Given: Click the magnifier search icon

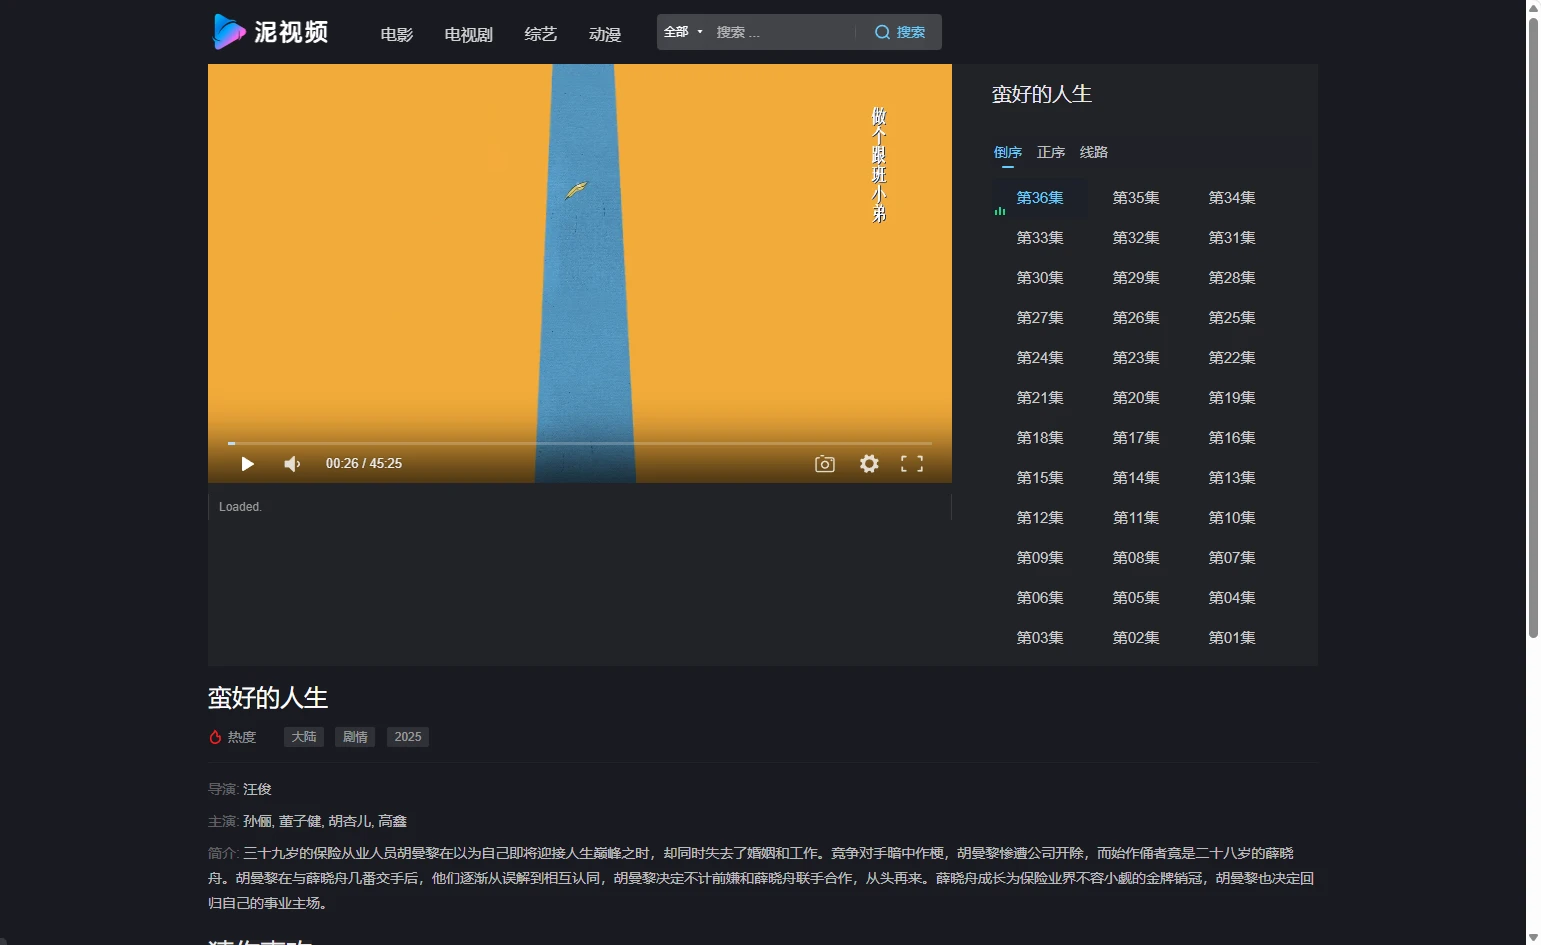Looking at the screenshot, I should [x=882, y=32].
